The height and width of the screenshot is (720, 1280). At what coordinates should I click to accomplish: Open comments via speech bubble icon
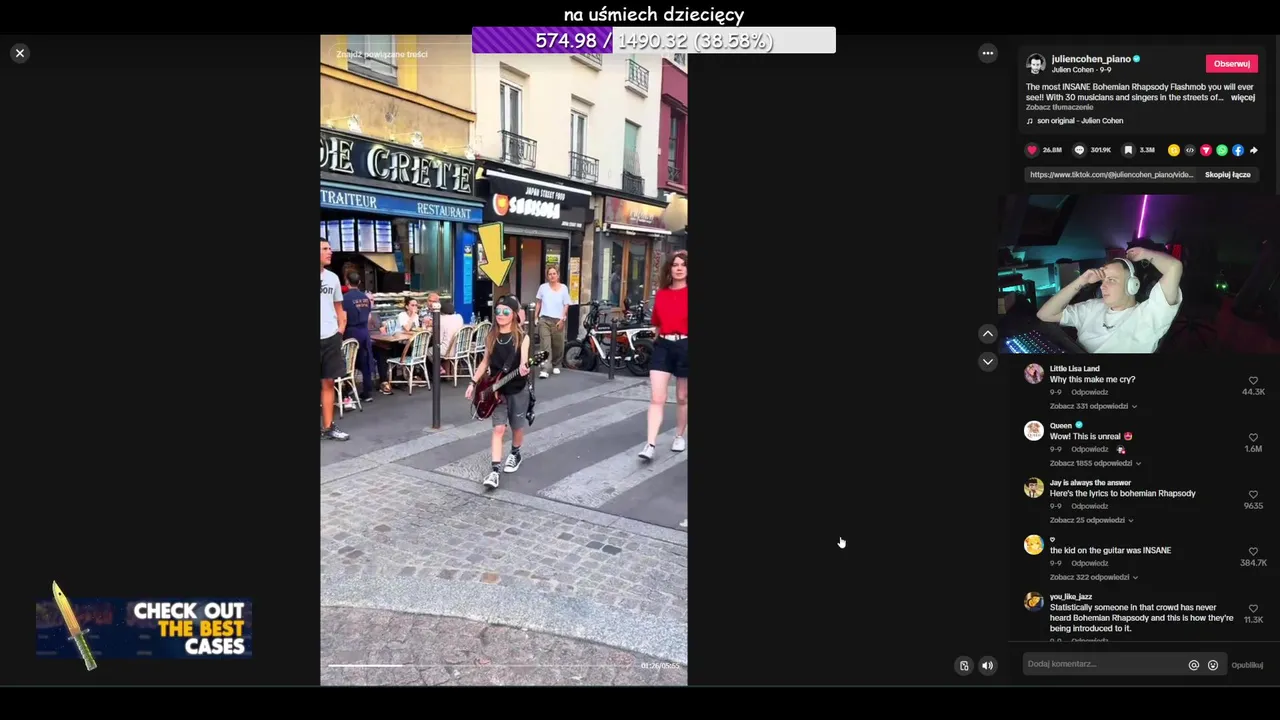pos(1079,150)
